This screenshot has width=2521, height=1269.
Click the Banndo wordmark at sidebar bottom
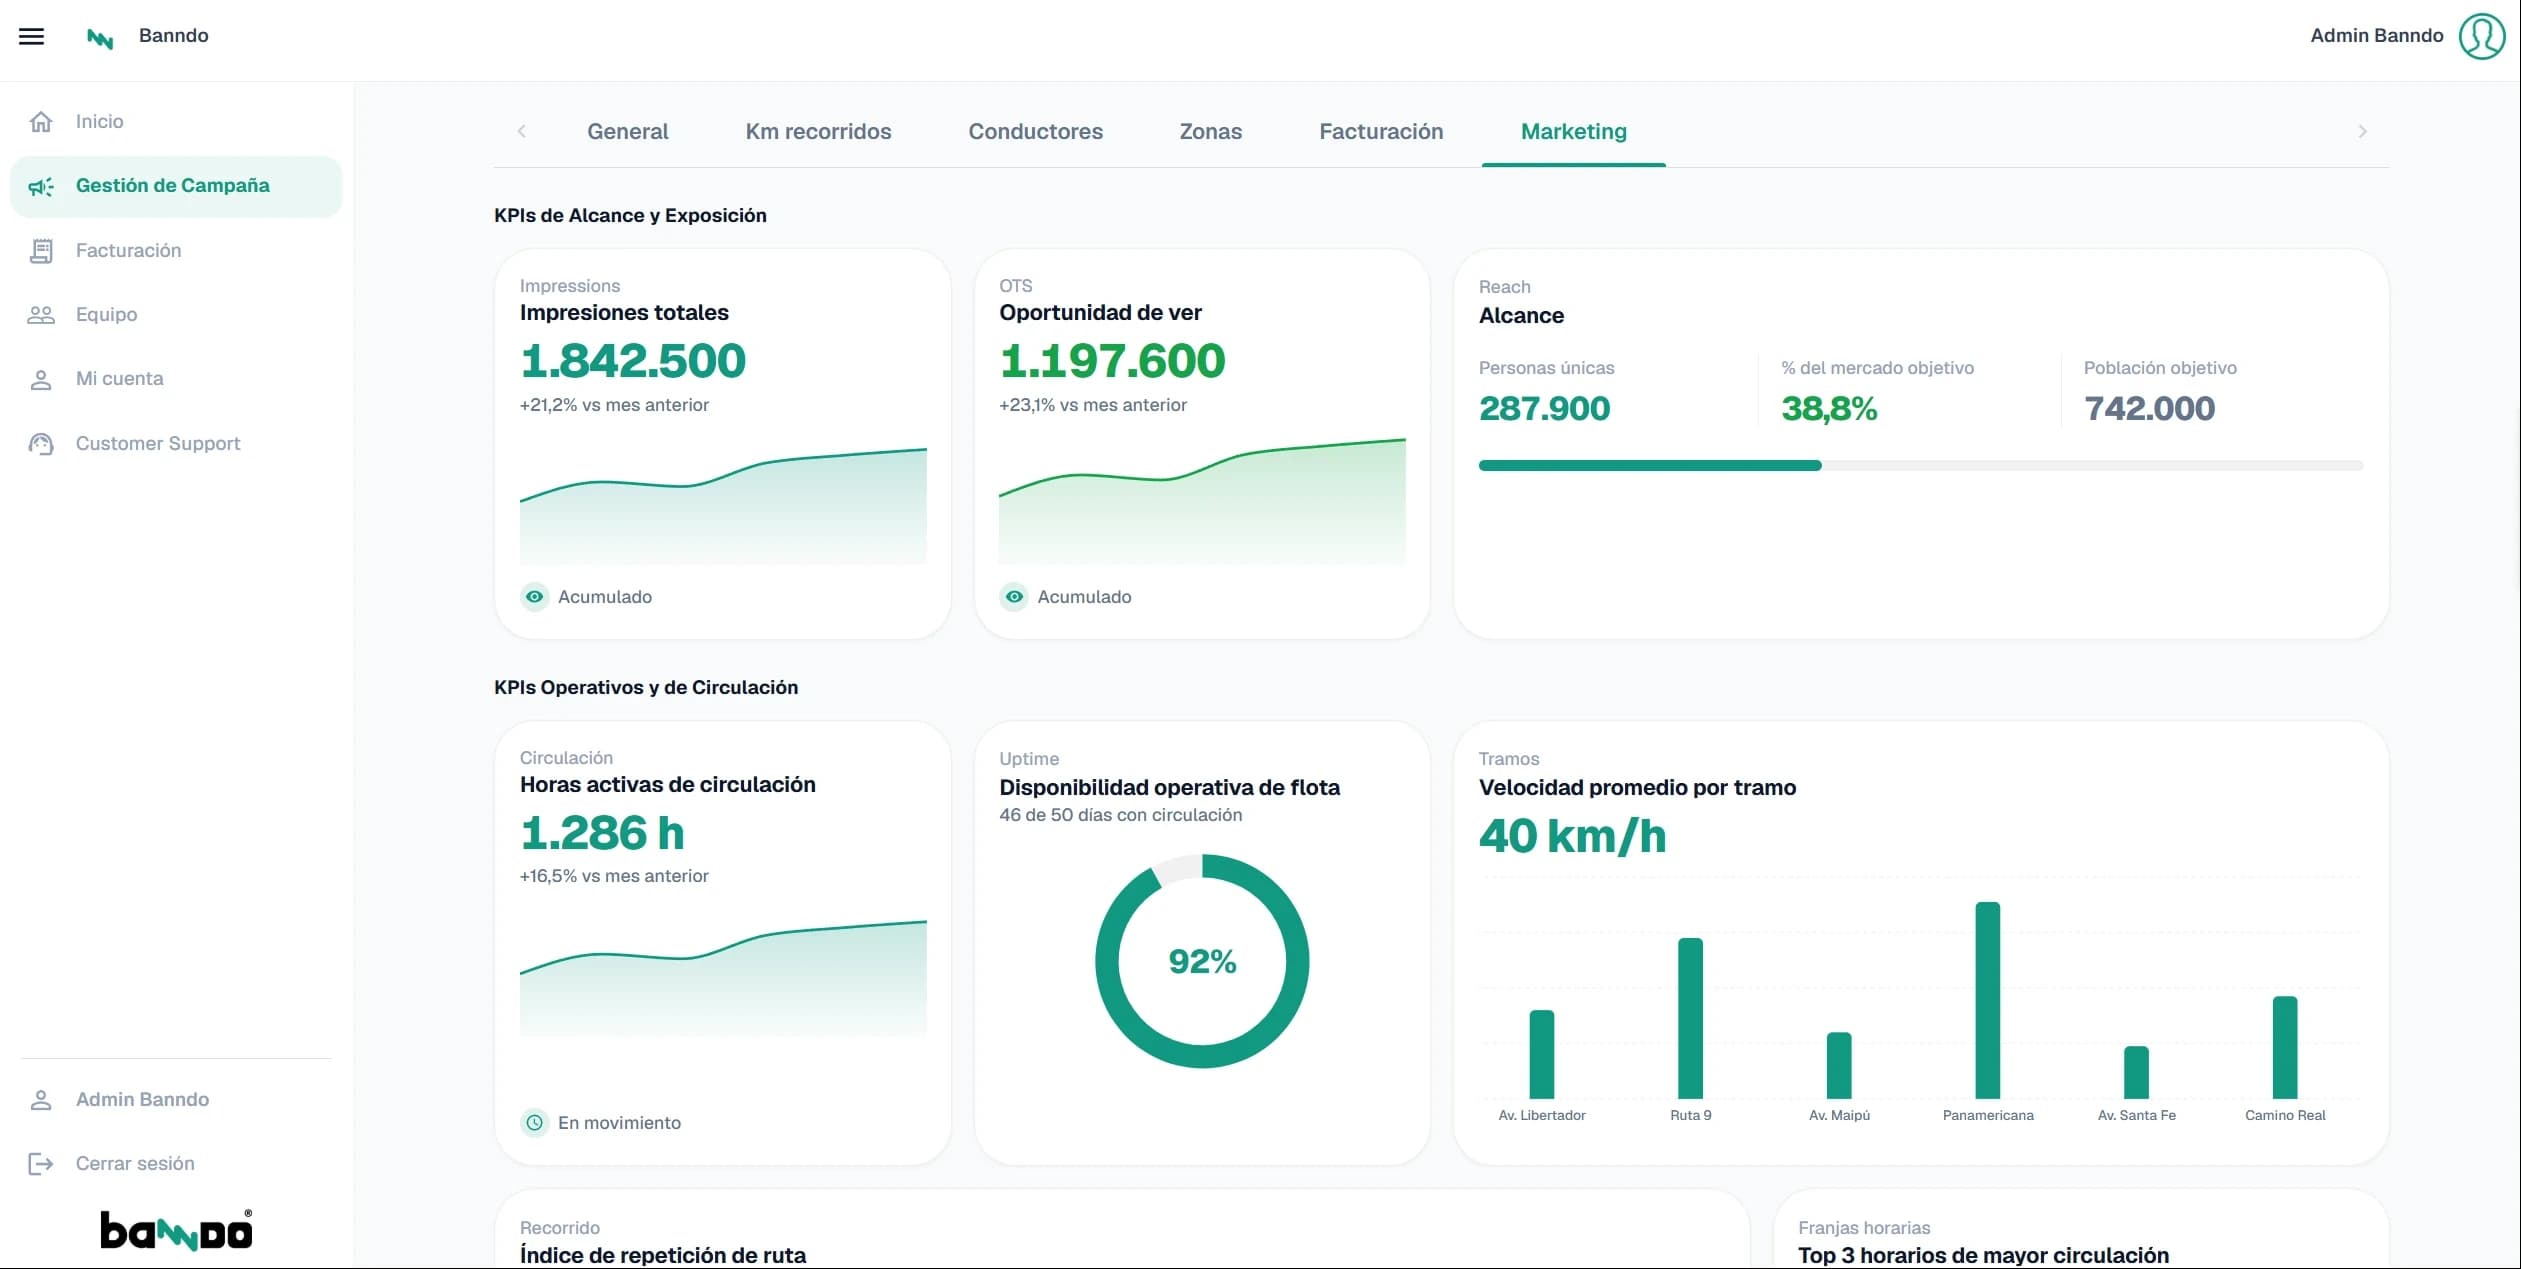pyautogui.click(x=176, y=1230)
